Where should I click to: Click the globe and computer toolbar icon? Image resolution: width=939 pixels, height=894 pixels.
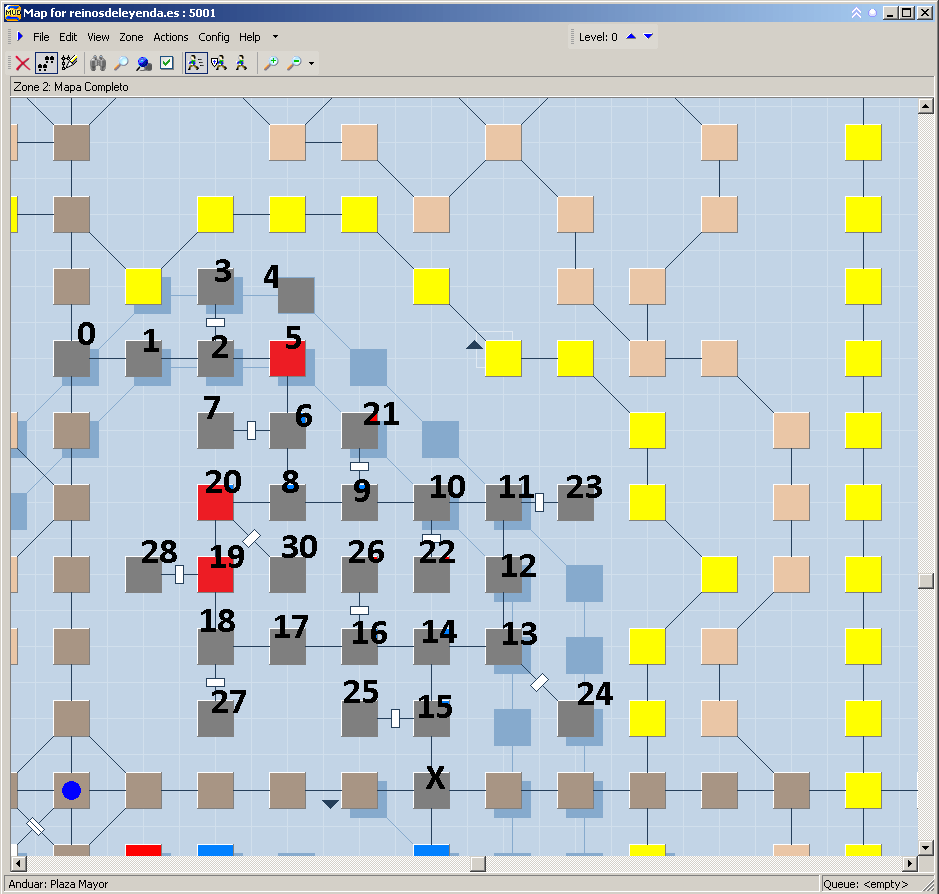coord(144,63)
